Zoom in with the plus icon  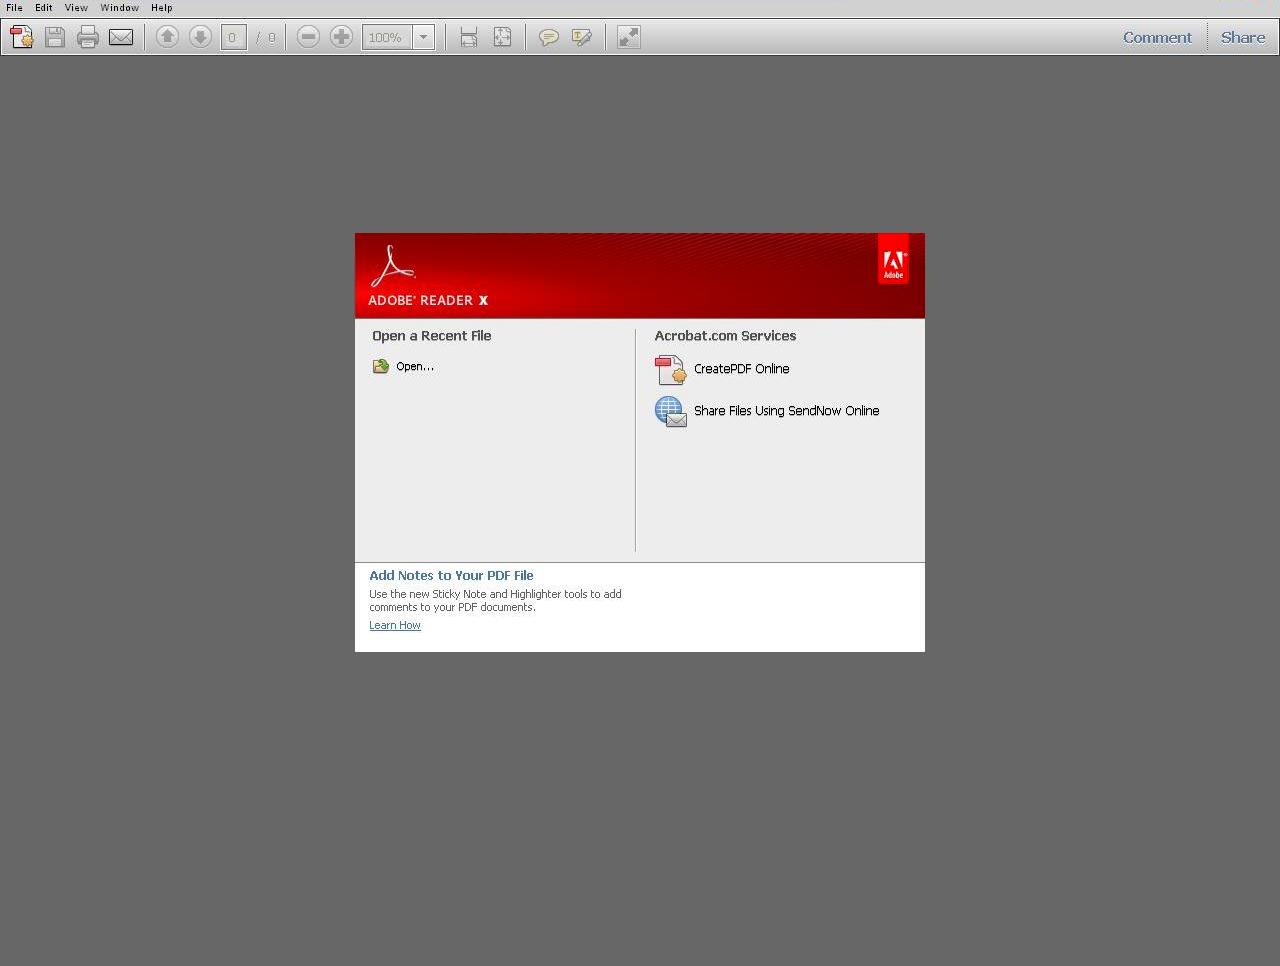click(x=341, y=37)
